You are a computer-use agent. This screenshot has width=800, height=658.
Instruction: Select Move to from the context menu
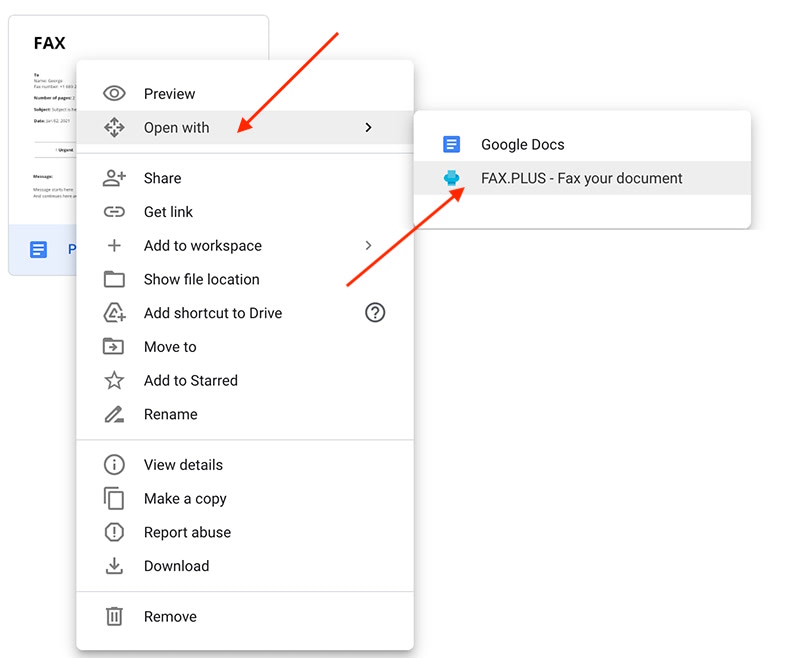(170, 347)
